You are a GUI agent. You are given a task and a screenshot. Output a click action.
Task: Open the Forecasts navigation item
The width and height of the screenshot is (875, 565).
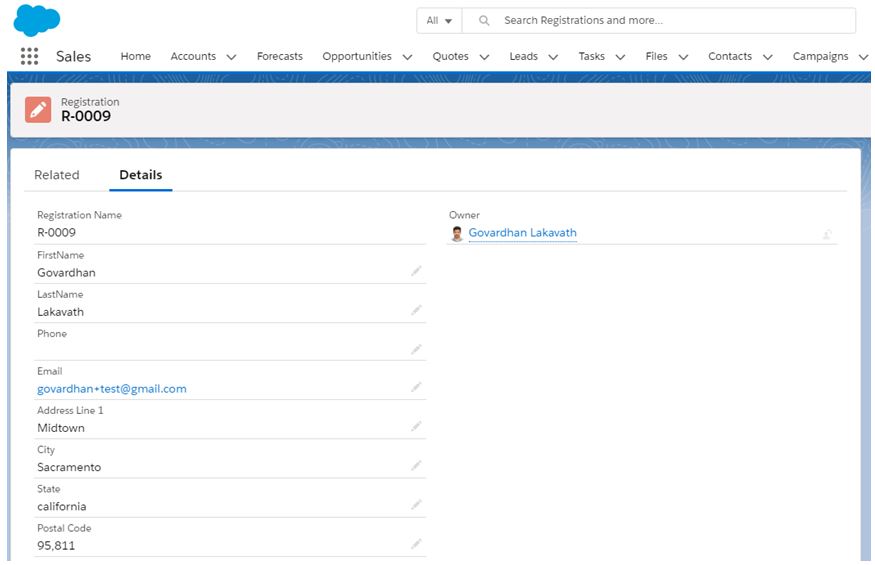pyautogui.click(x=280, y=56)
